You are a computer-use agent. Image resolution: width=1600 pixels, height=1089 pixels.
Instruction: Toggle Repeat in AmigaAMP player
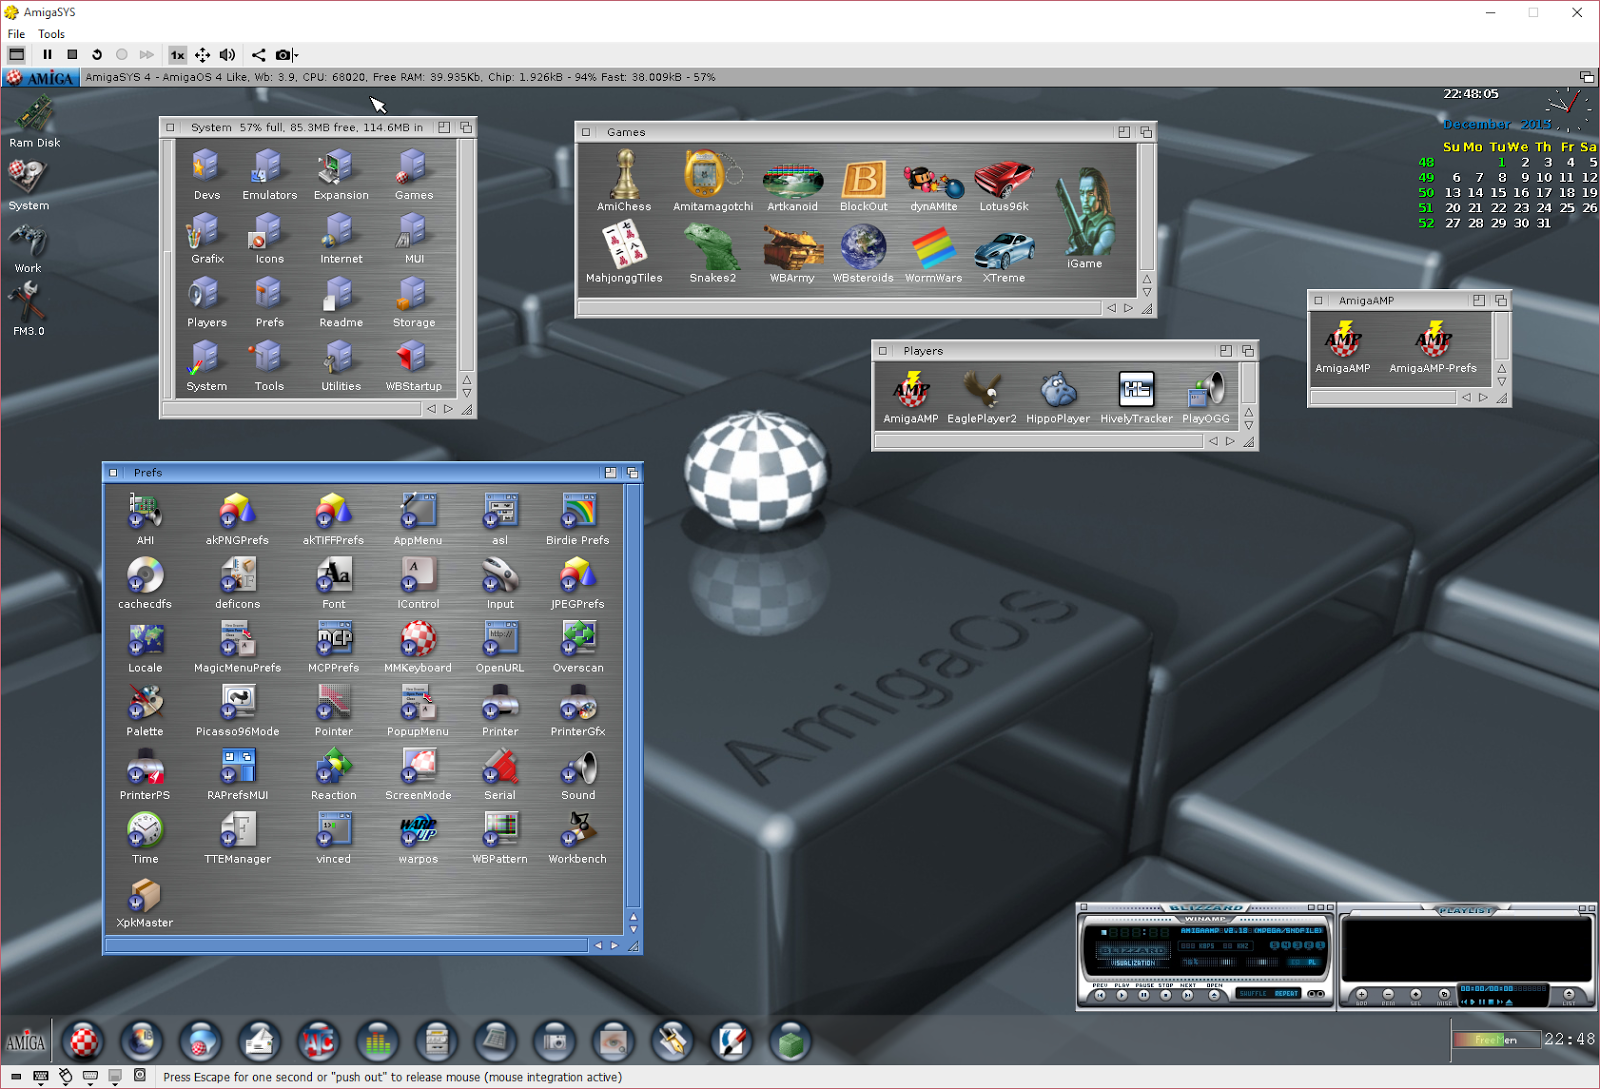[1286, 994]
